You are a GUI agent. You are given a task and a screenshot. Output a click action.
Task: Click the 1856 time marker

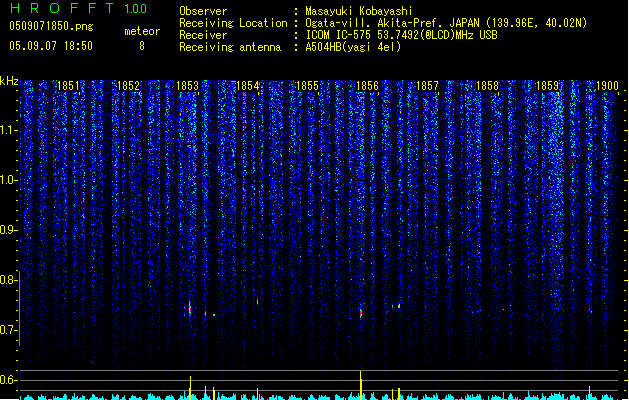367,86
